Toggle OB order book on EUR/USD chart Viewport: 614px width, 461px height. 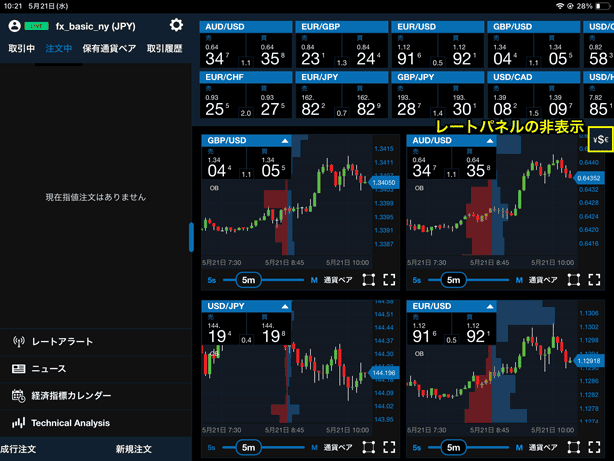[x=419, y=354]
